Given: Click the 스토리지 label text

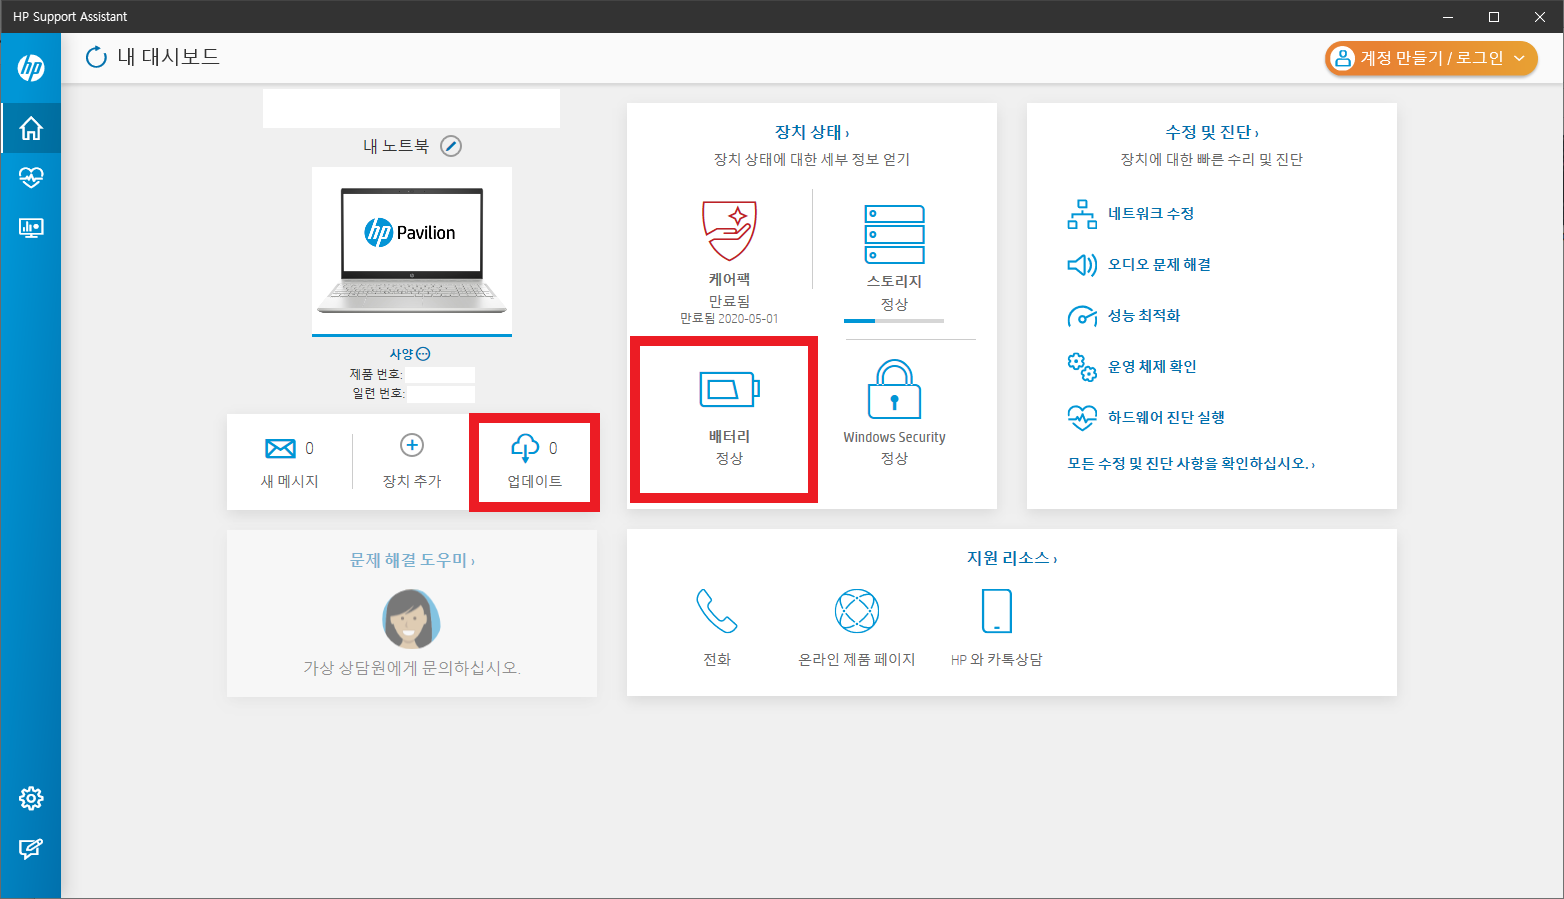Looking at the screenshot, I should 894,282.
